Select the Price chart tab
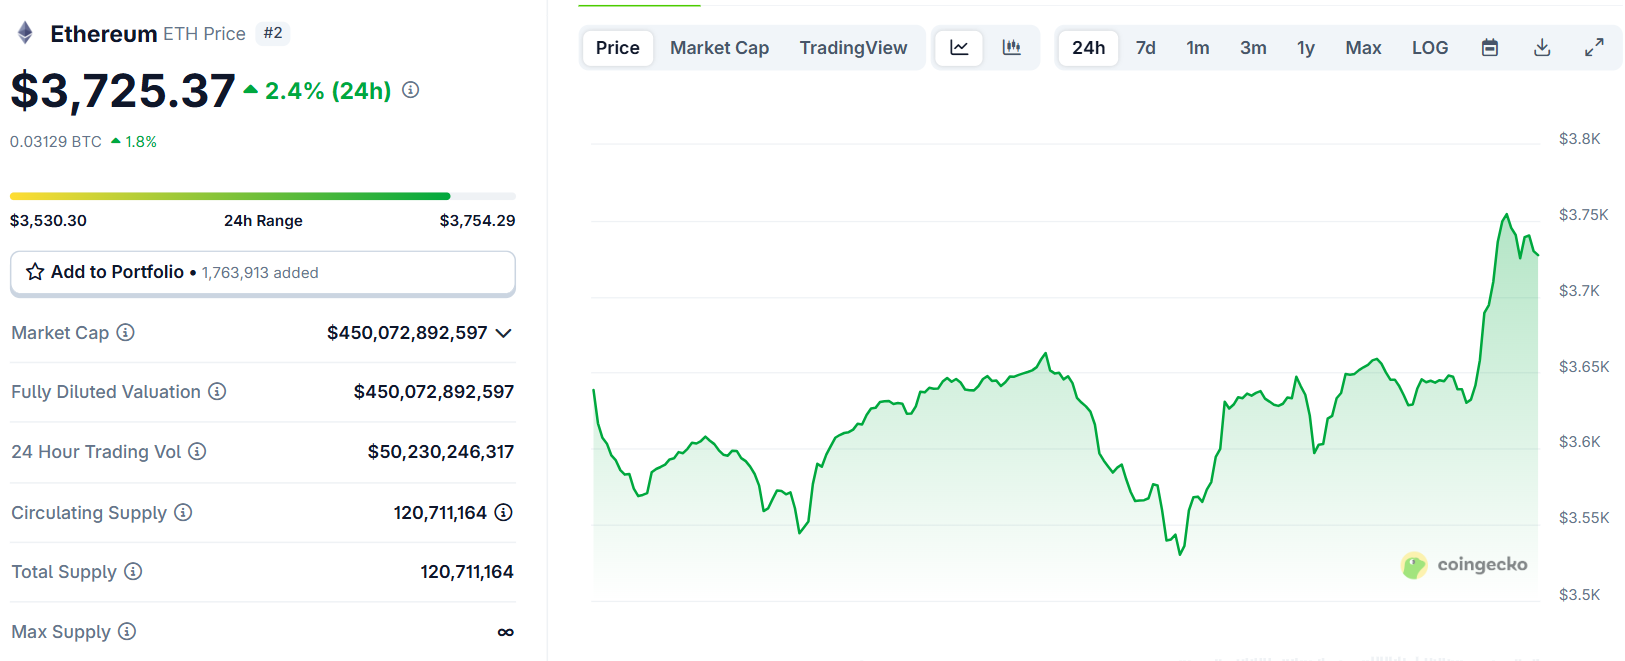Image resolution: width=1625 pixels, height=661 pixels. click(x=618, y=48)
